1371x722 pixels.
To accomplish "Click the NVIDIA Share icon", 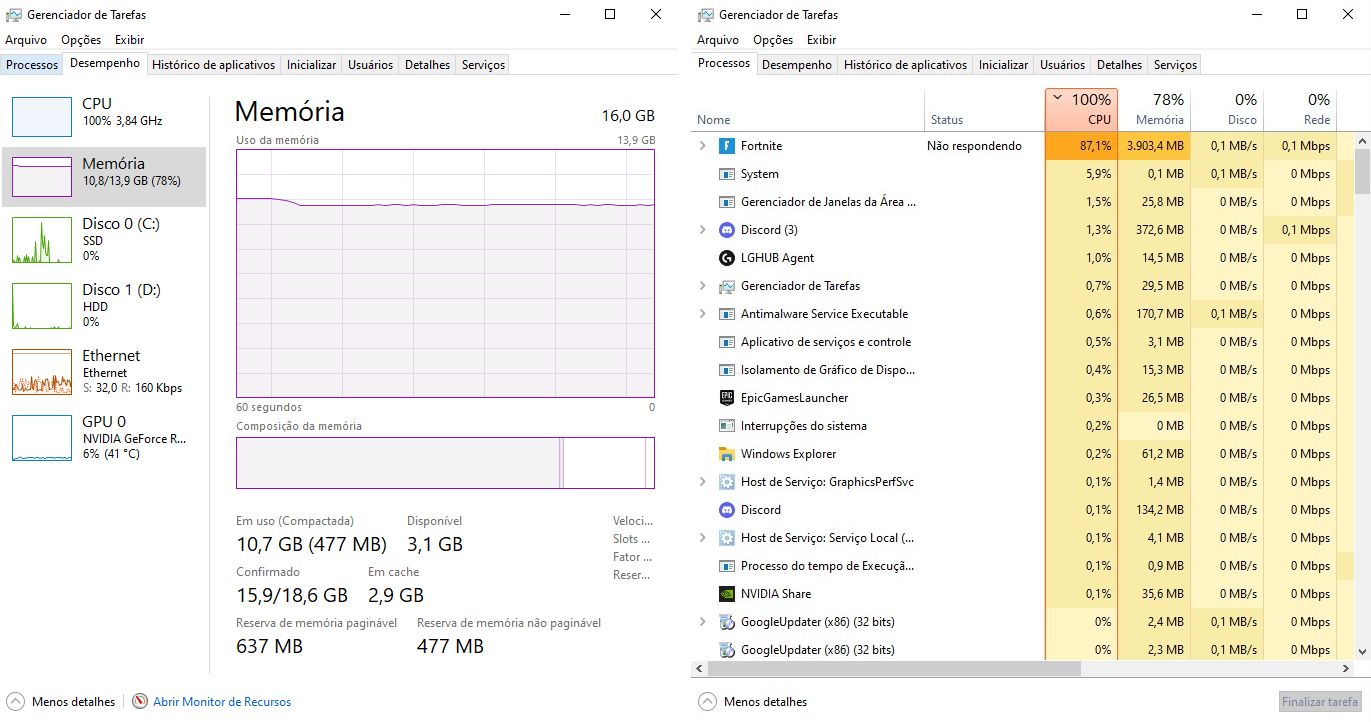I will [727, 594].
